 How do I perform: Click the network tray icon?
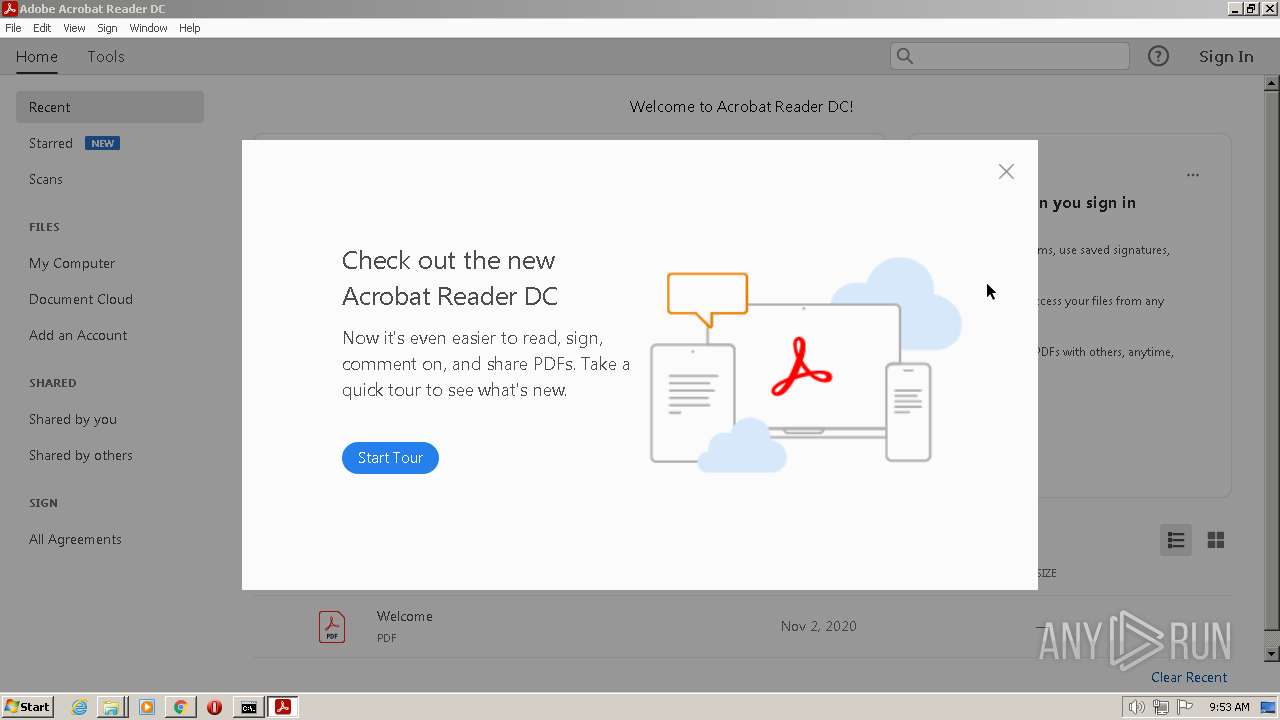(x=1161, y=707)
